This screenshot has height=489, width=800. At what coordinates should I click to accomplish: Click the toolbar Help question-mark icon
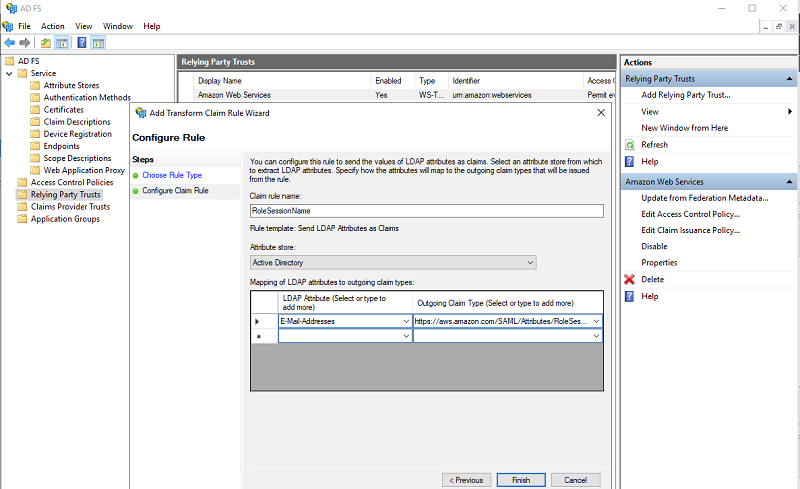point(82,43)
